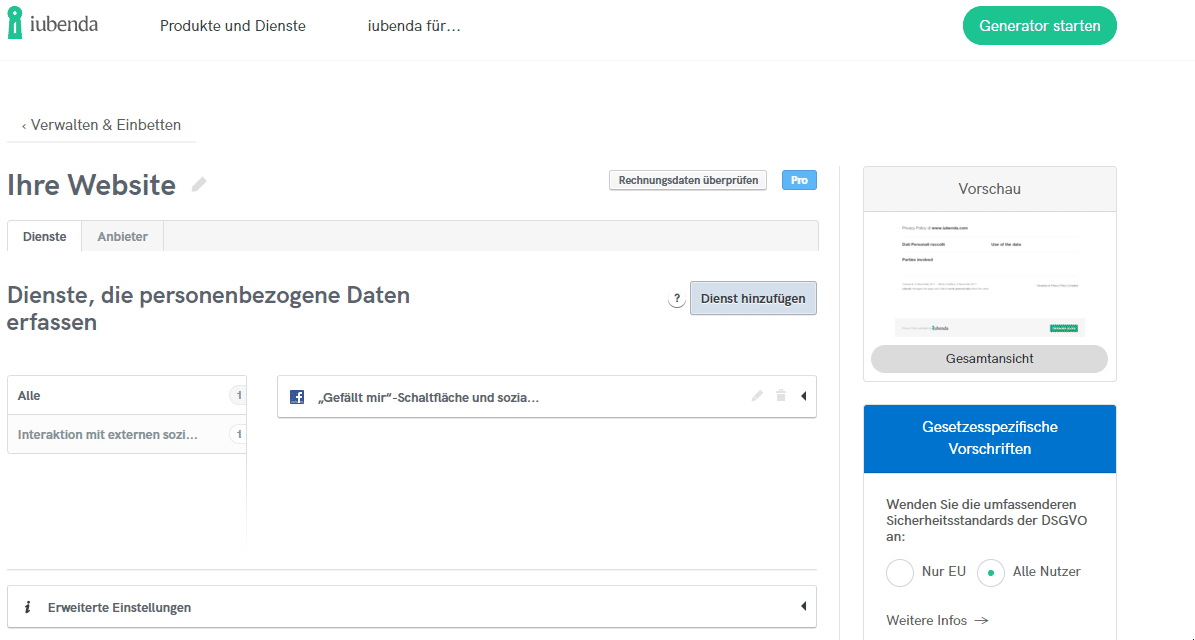This screenshot has width=1195, height=640.
Task: Expand Erweiterte Einstellungen section arrow
Action: 803,606
